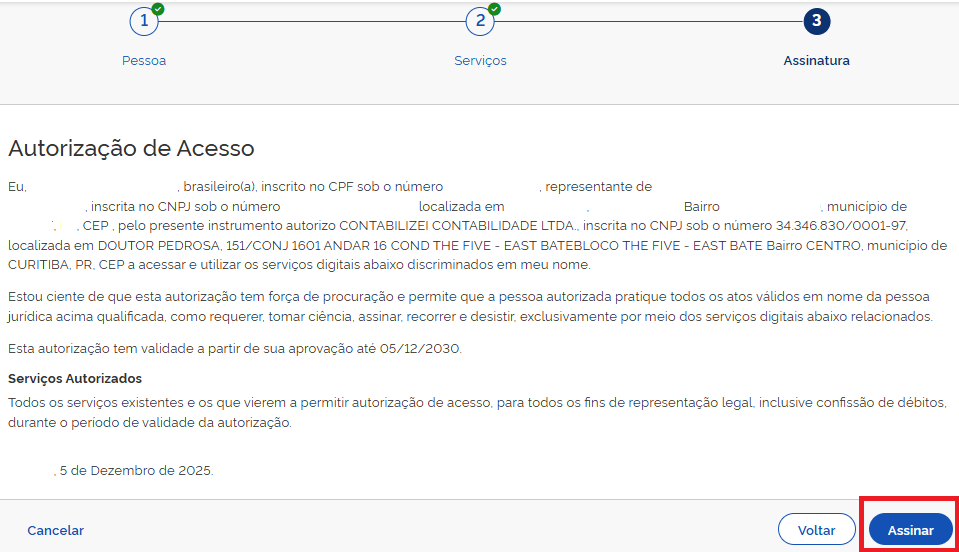Go to the Serviços step label
959x552 pixels.
coord(480,61)
